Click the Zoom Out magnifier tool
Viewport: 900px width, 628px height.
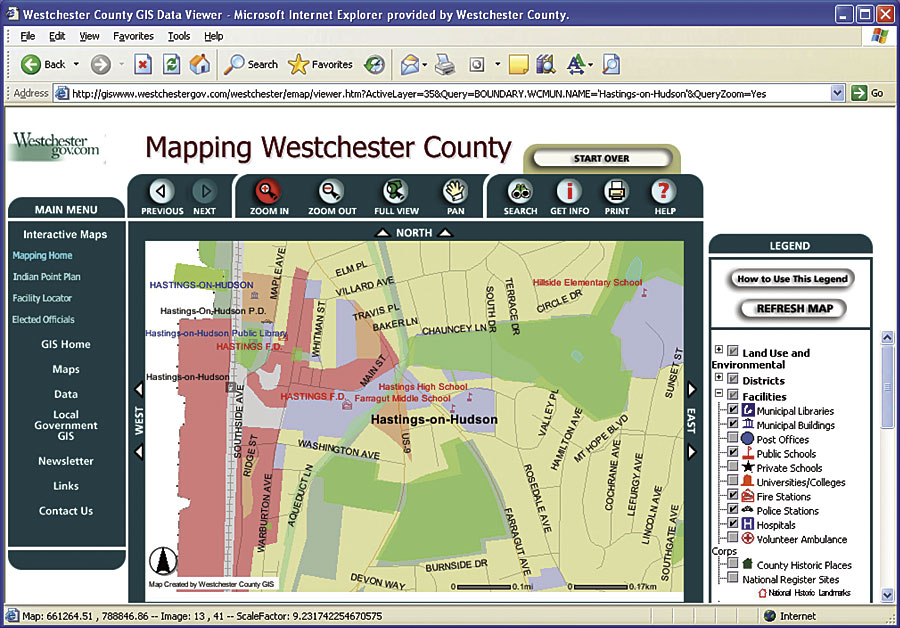(331, 192)
